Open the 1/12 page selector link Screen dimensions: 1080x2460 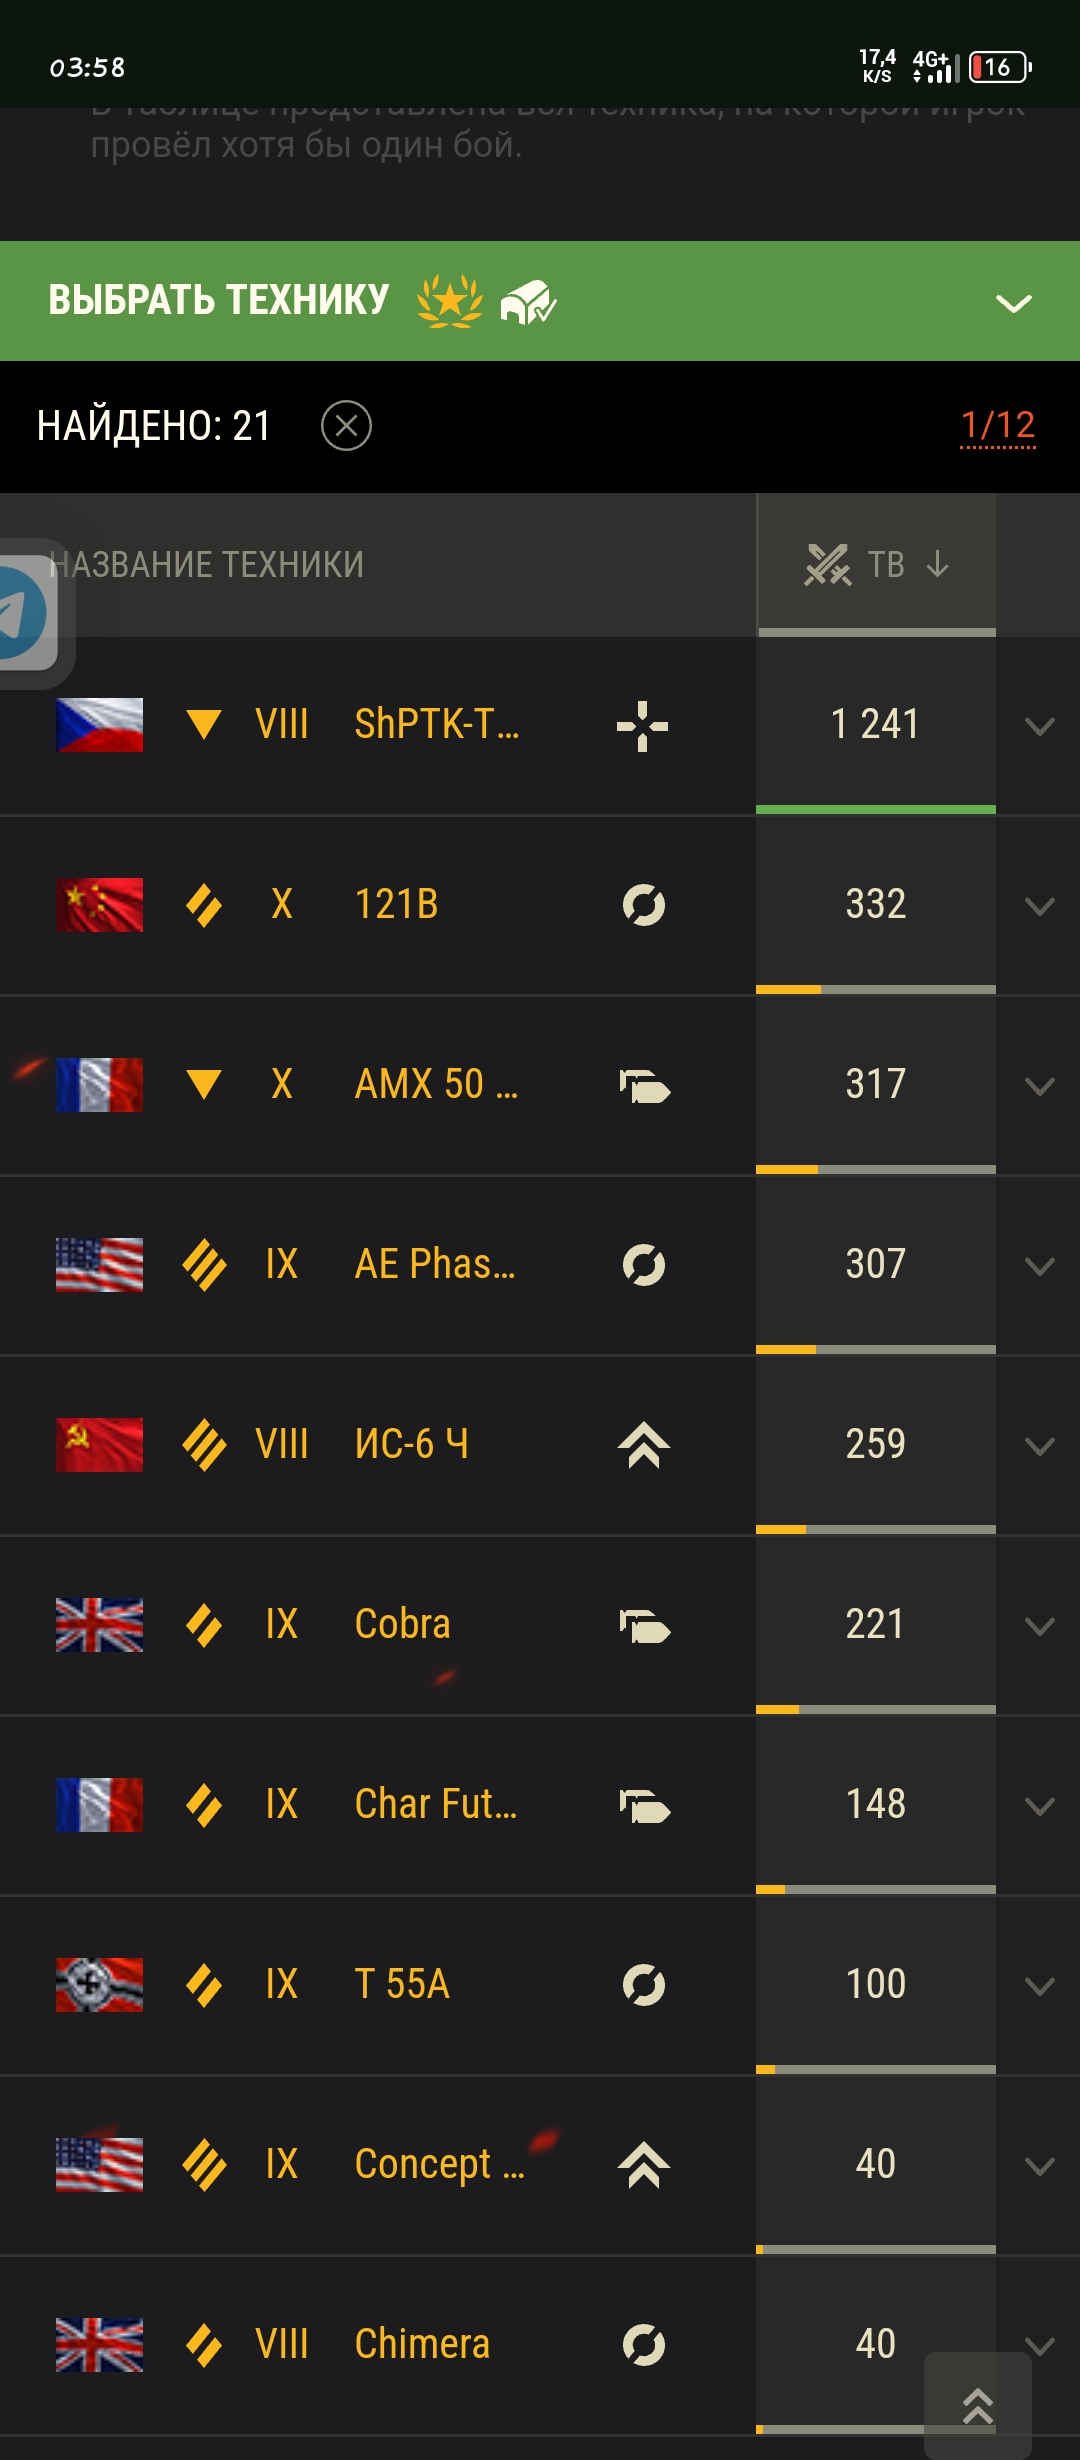997,425
